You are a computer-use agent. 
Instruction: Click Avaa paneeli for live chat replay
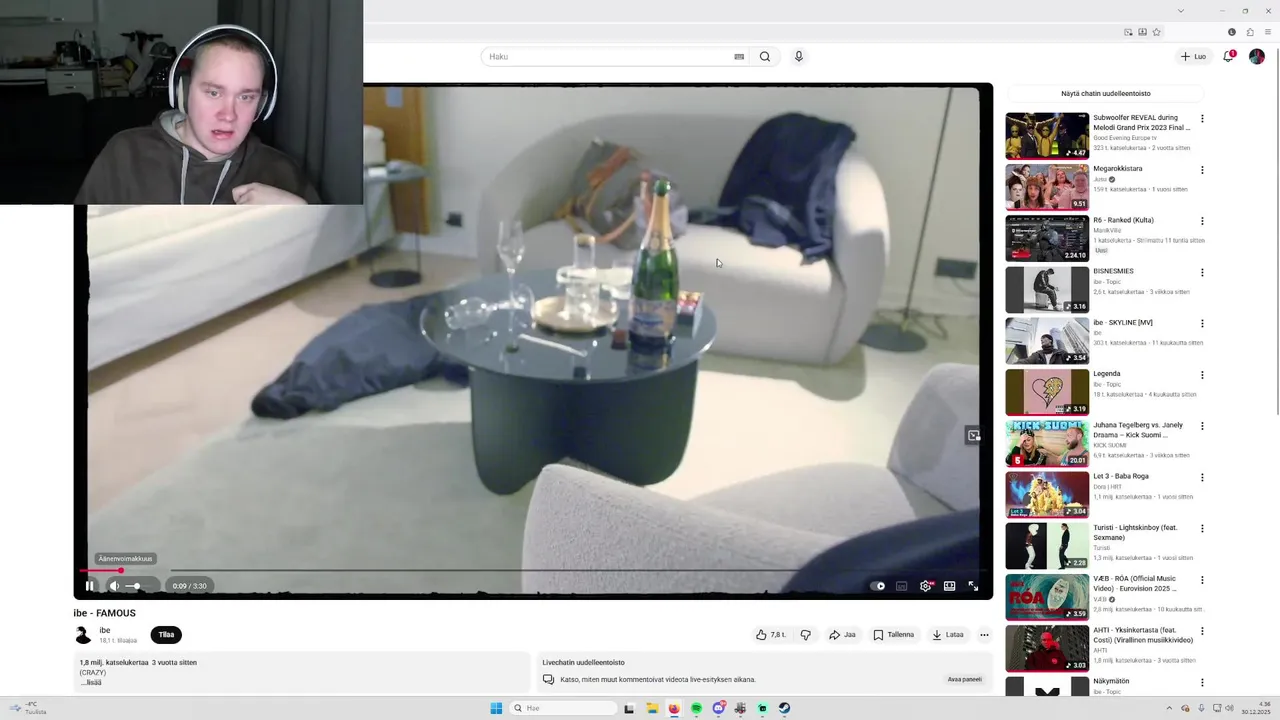965,680
